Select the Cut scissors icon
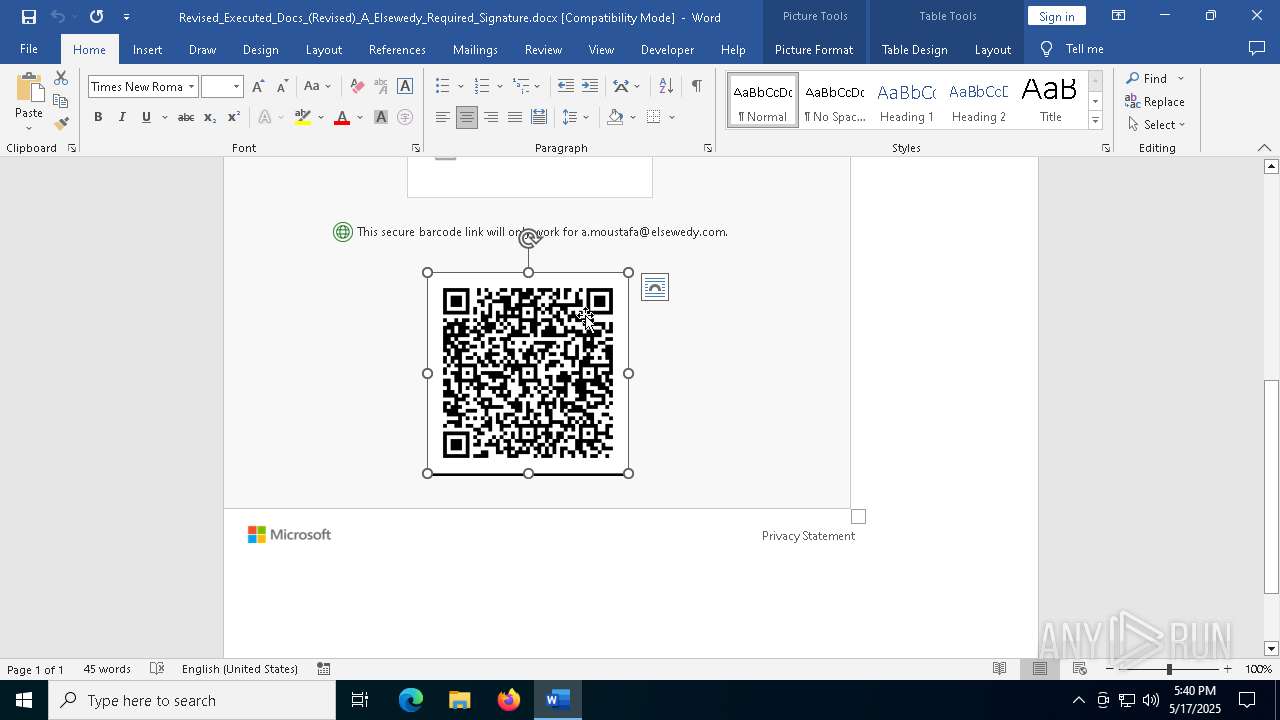This screenshot has width=1280, height=720. click(61, 78)
